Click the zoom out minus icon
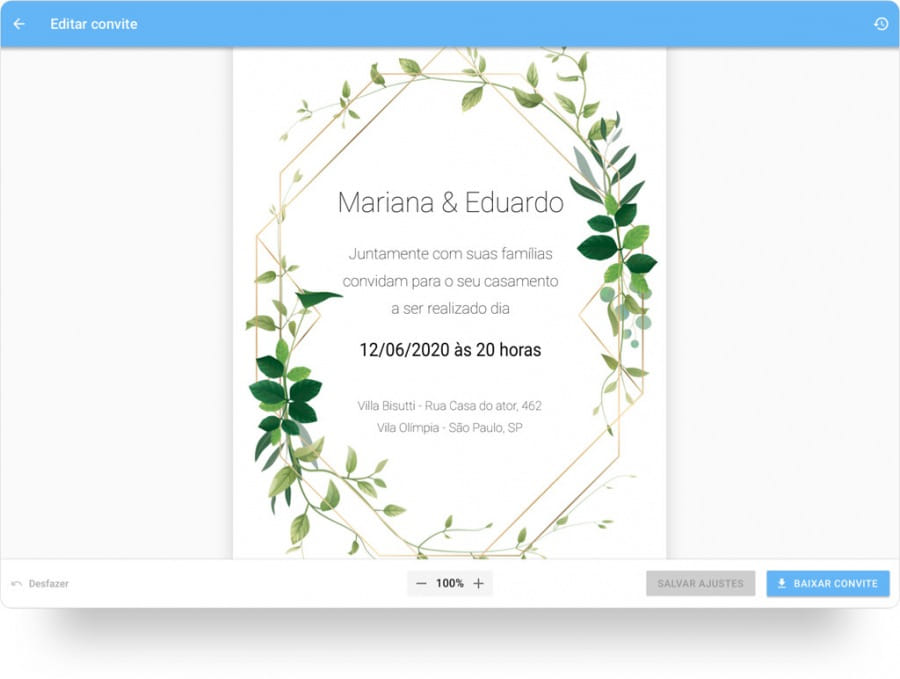 coord(419,583)
